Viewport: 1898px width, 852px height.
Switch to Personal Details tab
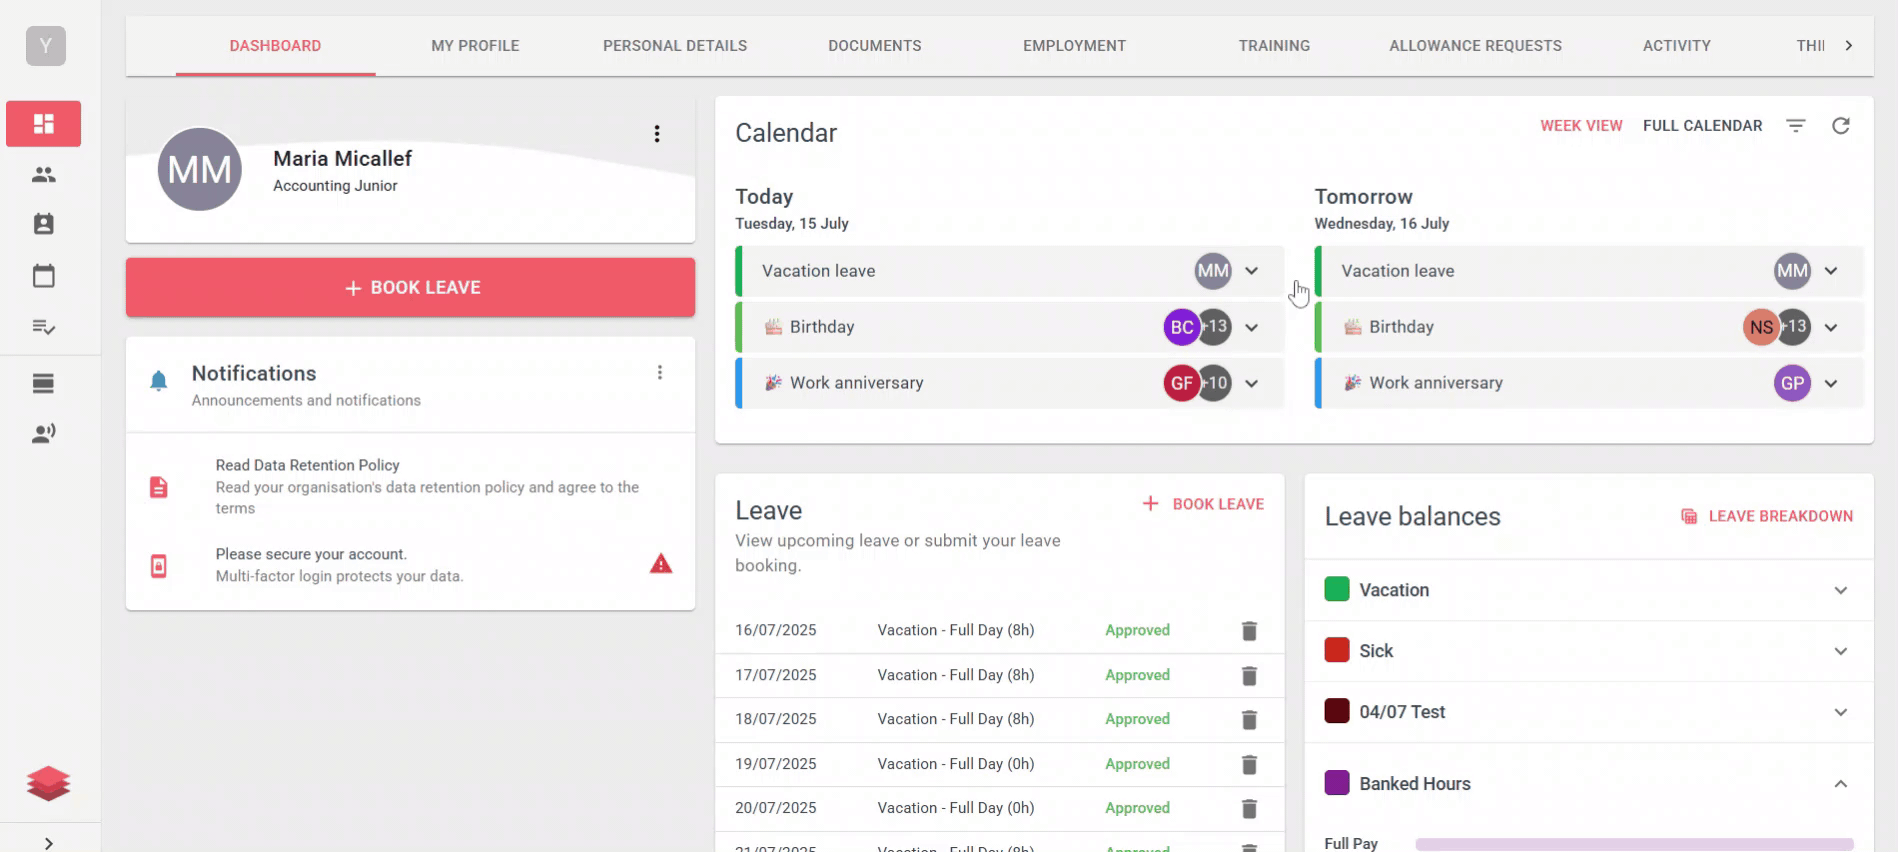[675, 46]
